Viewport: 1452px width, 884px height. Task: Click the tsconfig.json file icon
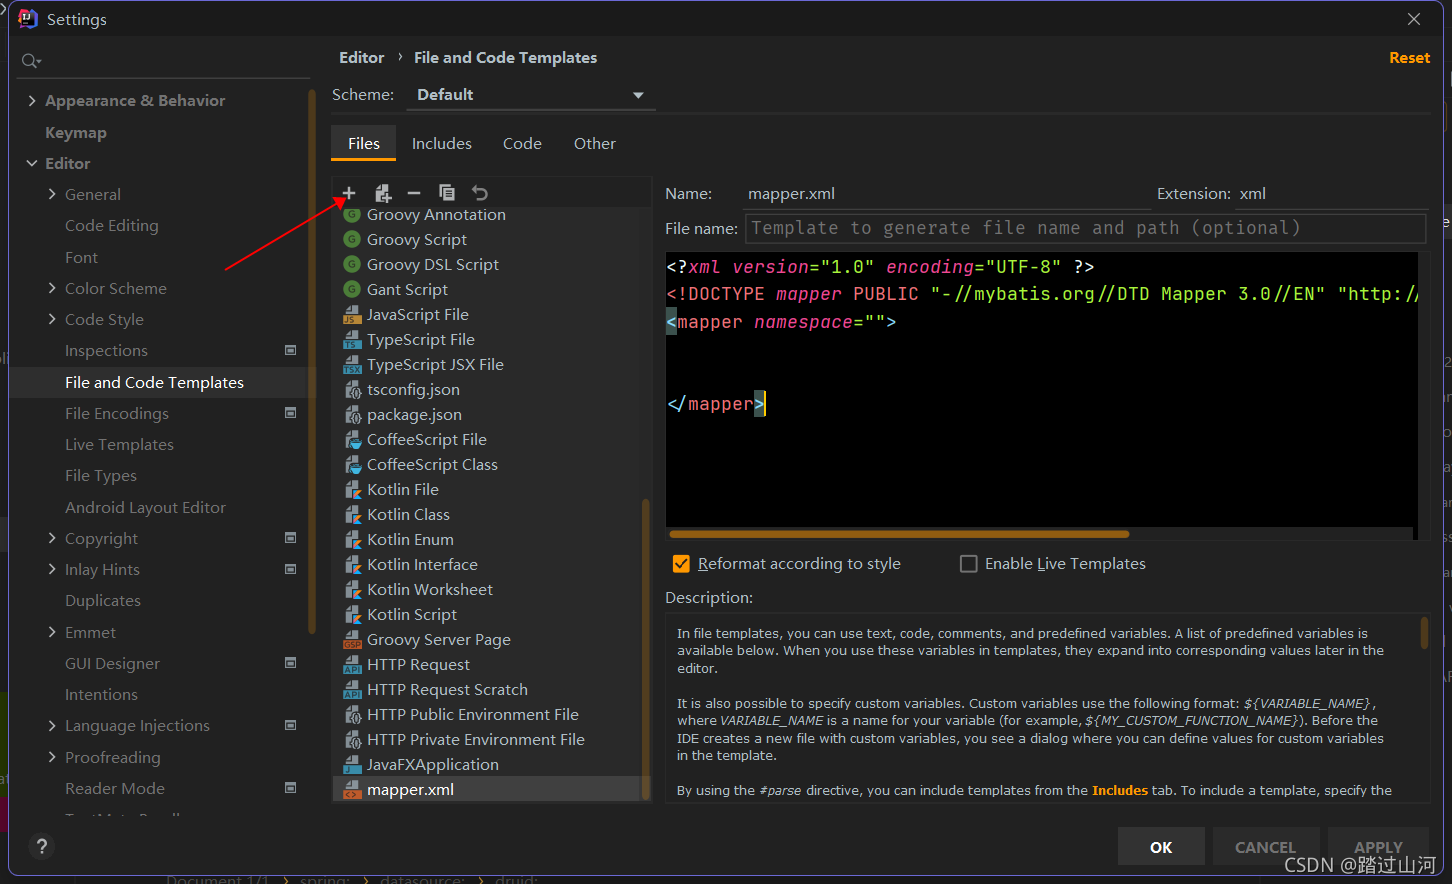pos(352,390)
